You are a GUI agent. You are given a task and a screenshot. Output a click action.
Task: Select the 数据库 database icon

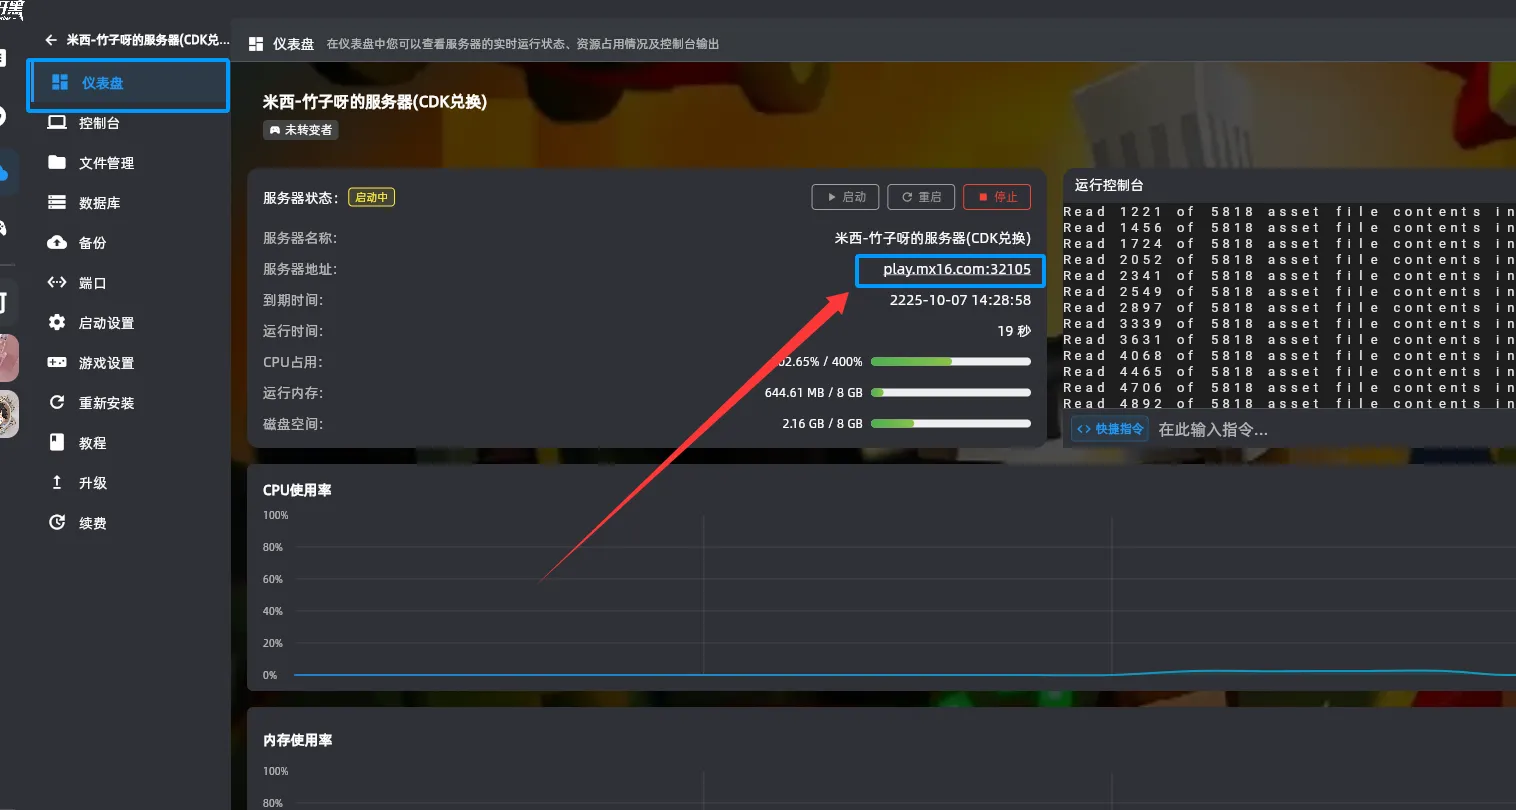(57, 202)
